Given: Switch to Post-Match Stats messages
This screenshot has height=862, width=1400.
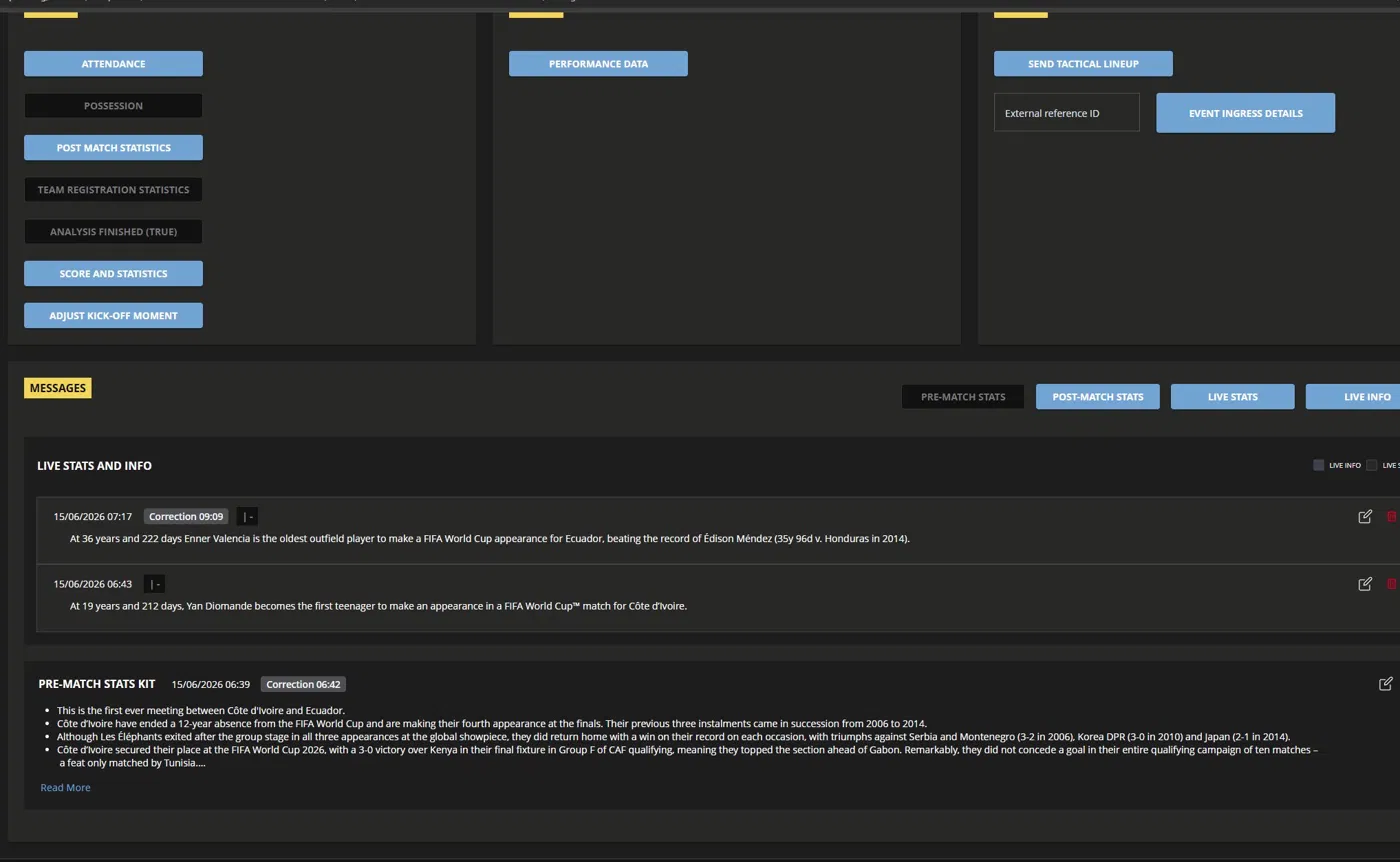Looking at the screenshot, I should click(1097, 397).
